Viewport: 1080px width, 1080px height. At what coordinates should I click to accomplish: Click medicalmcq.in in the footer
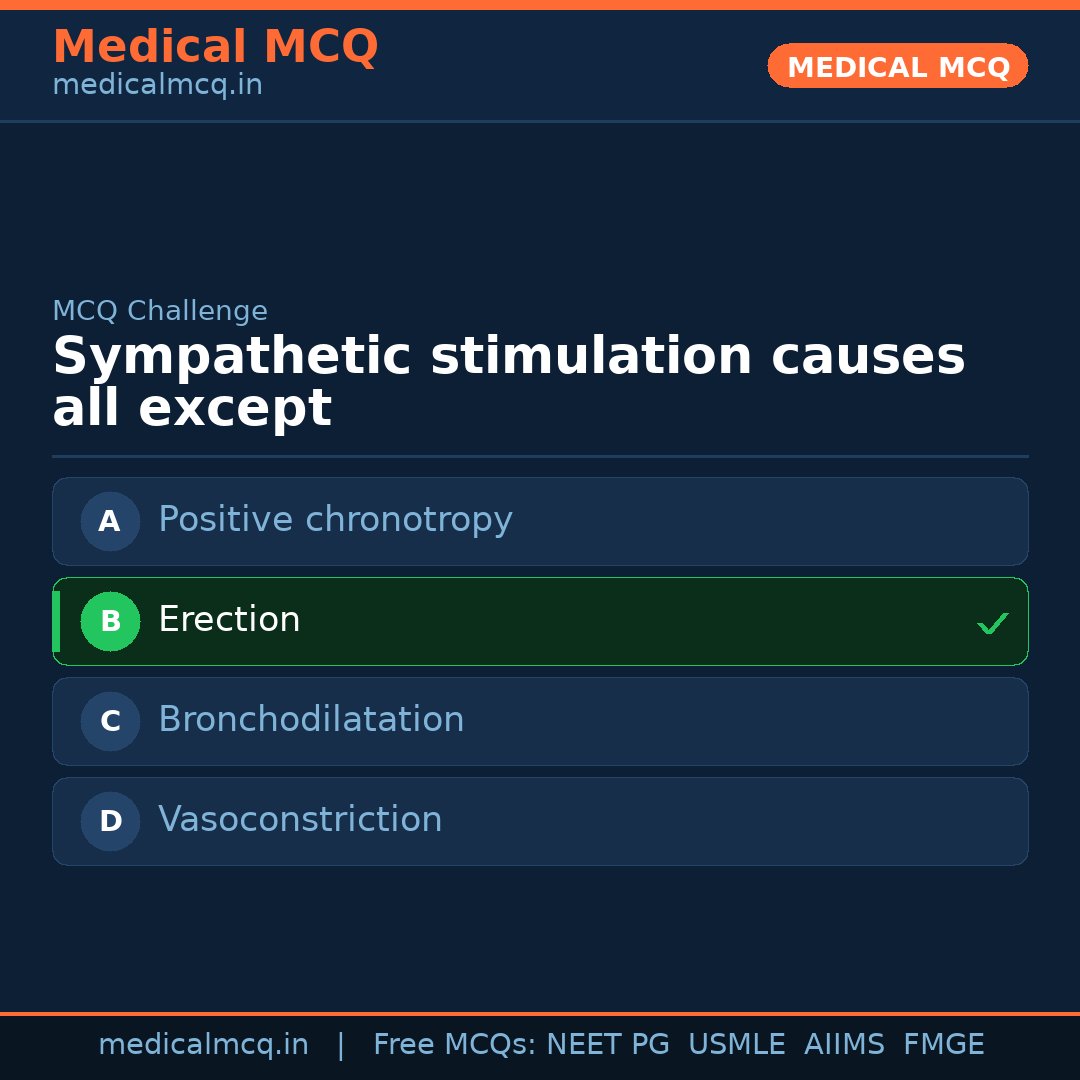point(203,1045)
